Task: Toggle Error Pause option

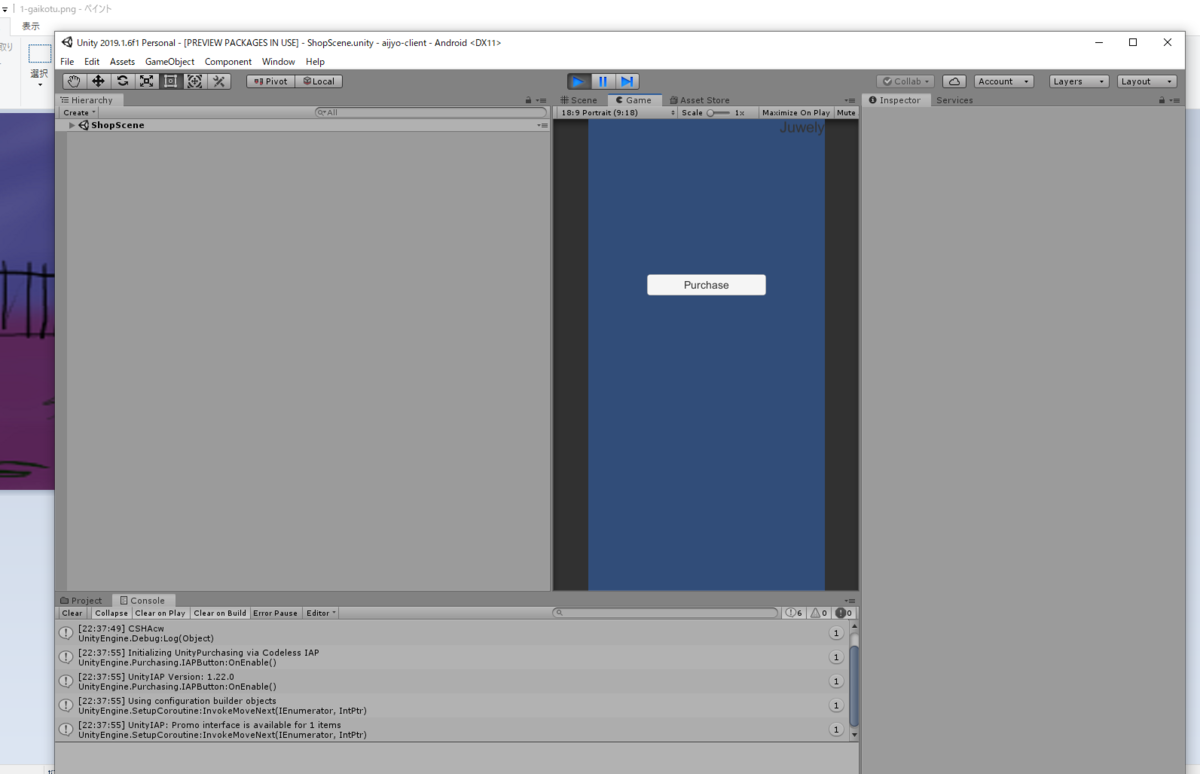Action: tap(275, 613)
